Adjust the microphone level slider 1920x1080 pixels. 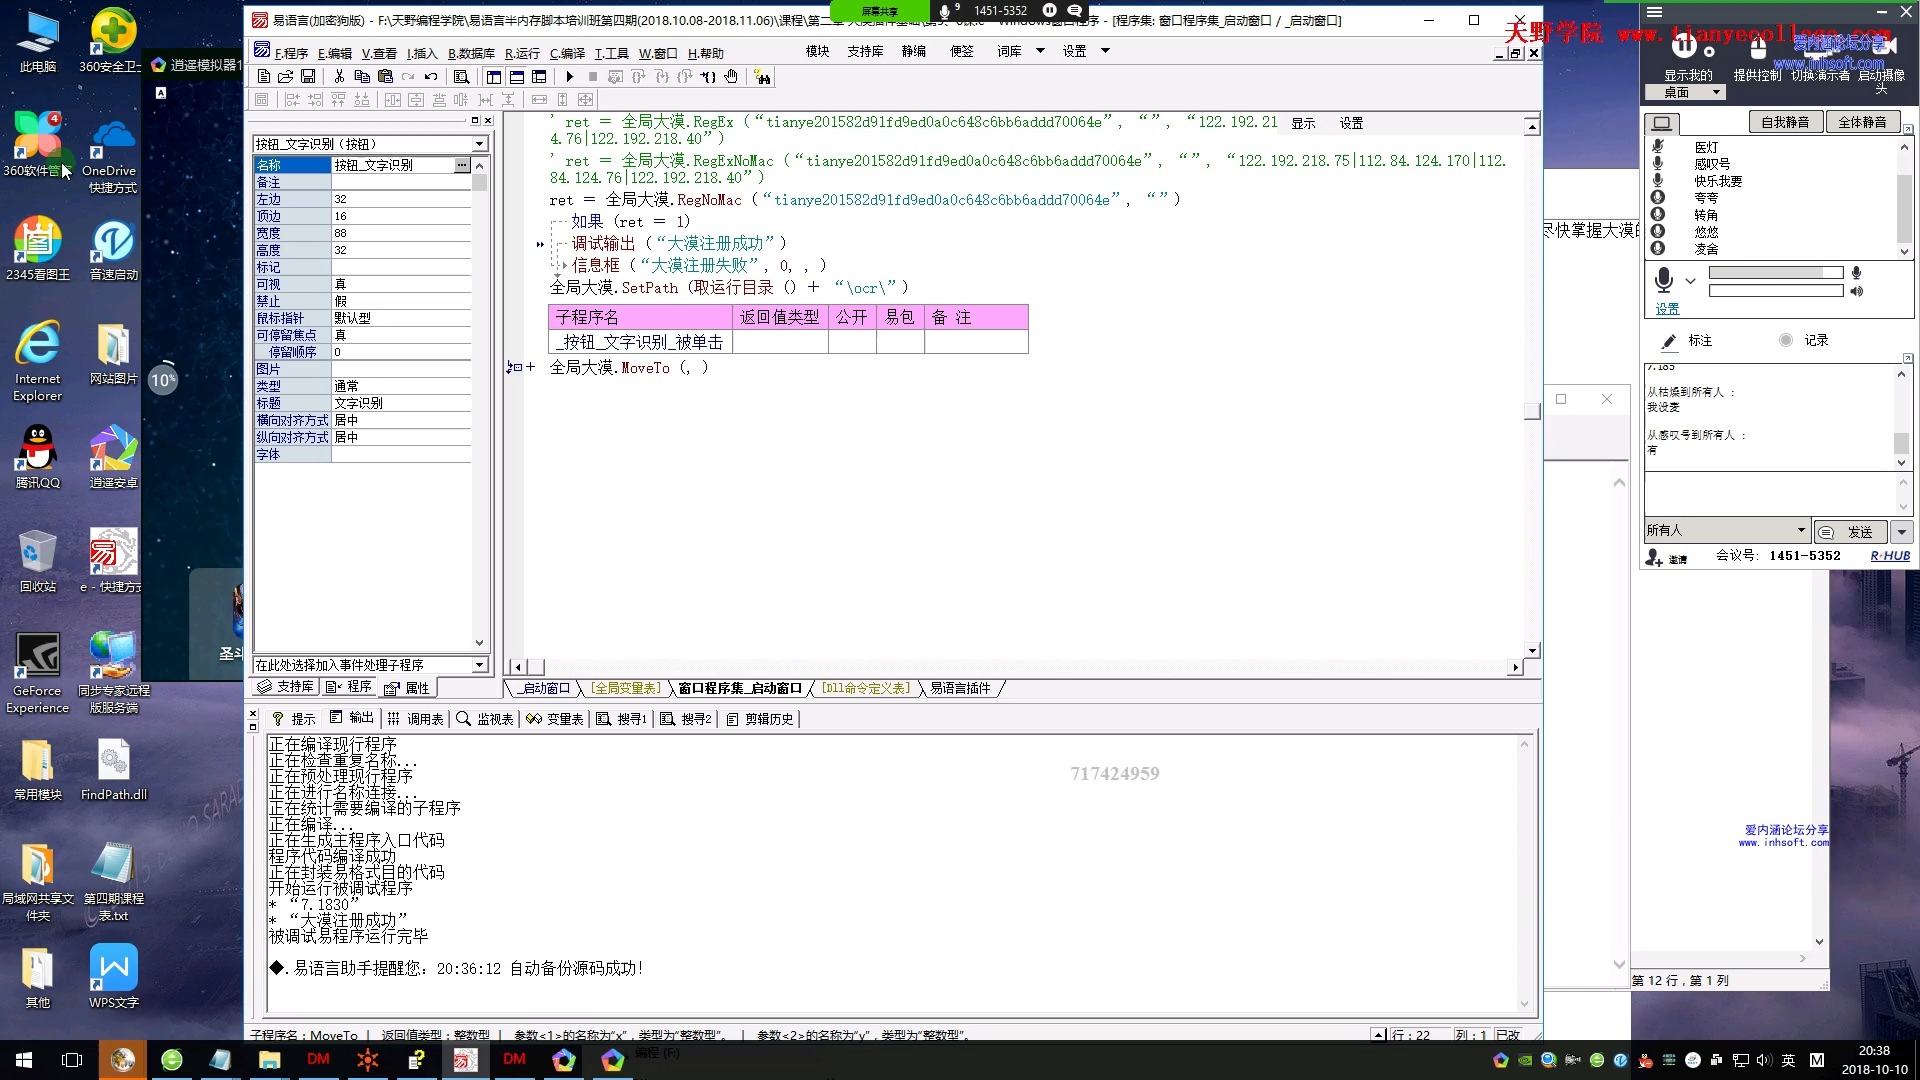[x=1775, y=273]
